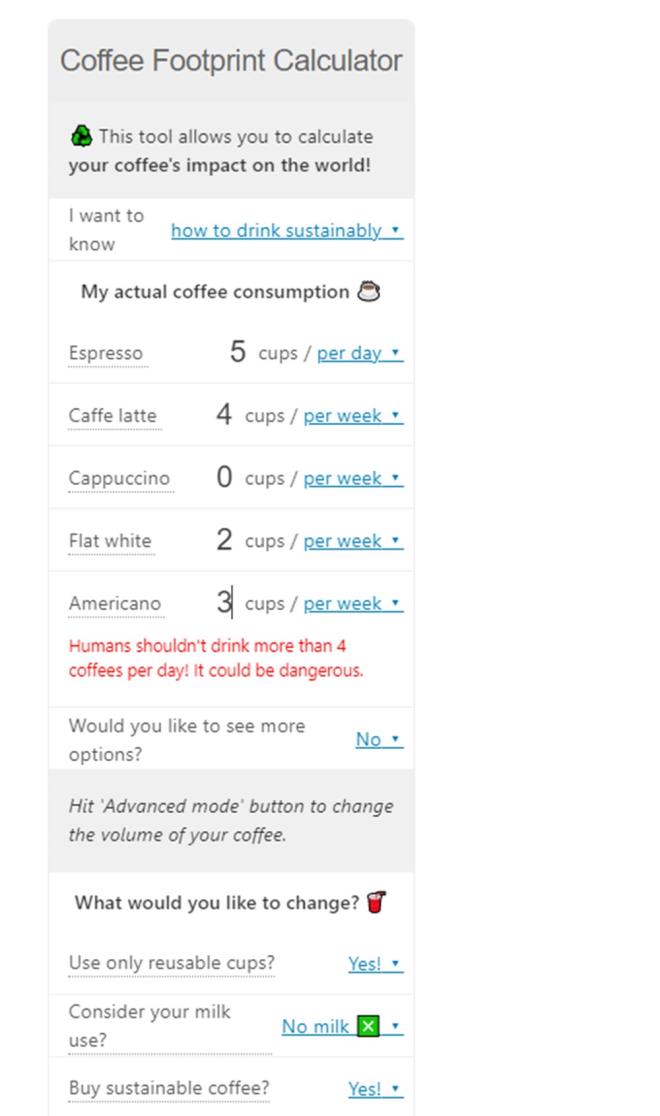This screenshot has height=1116, width=660.
Task: Change sustainable coffee 'Yes!' option
Action: pos(374,1088)
